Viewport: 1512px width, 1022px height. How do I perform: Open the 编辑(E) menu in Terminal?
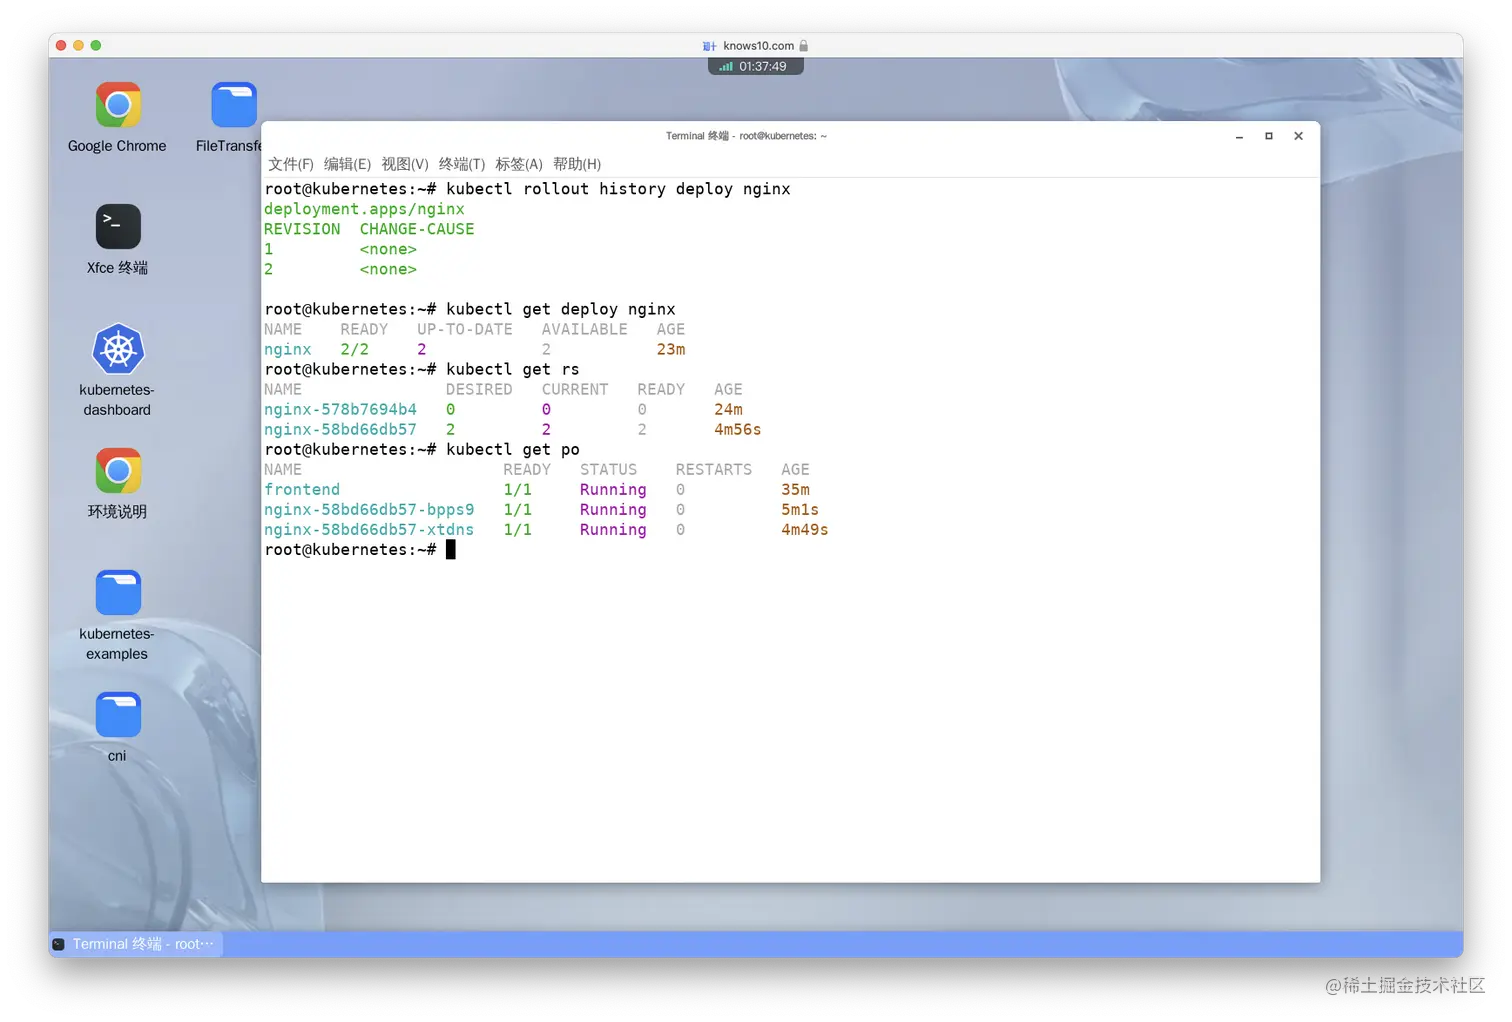(x=347, y=164)
